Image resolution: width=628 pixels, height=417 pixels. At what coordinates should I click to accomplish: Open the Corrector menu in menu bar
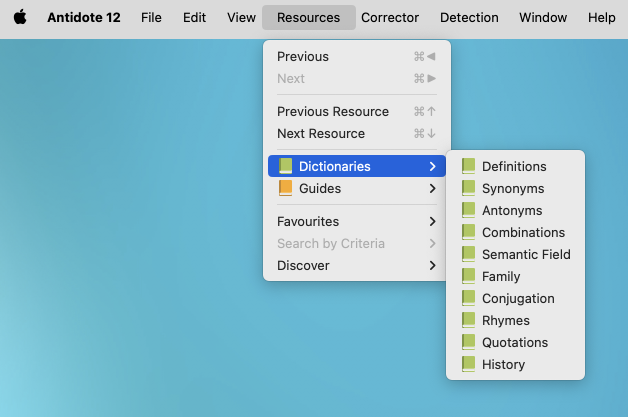[x=390, y=17]
